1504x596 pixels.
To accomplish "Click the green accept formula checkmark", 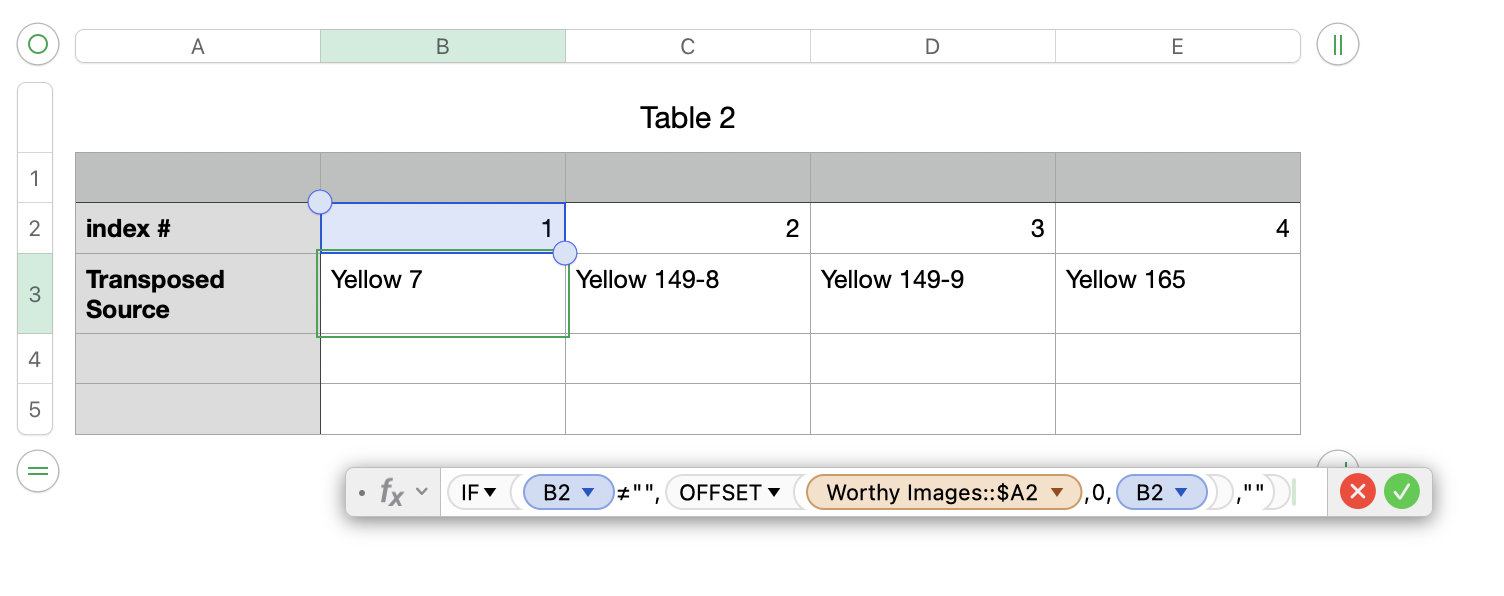I will (x=1402, y=492).
